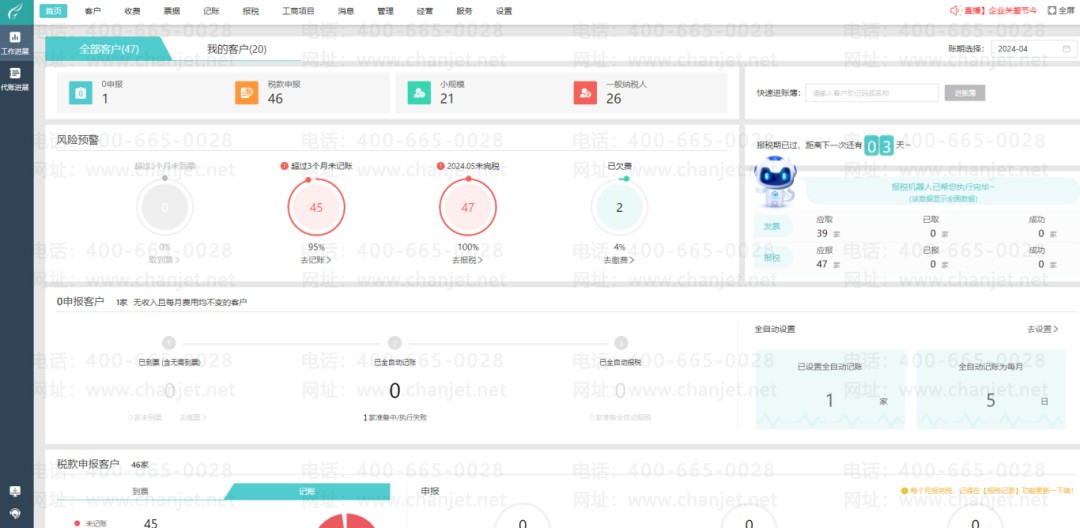Screen dimensions: 1080x528
Task: Switch to 我的客户(20) tab
Action: [x=237, y=49]
